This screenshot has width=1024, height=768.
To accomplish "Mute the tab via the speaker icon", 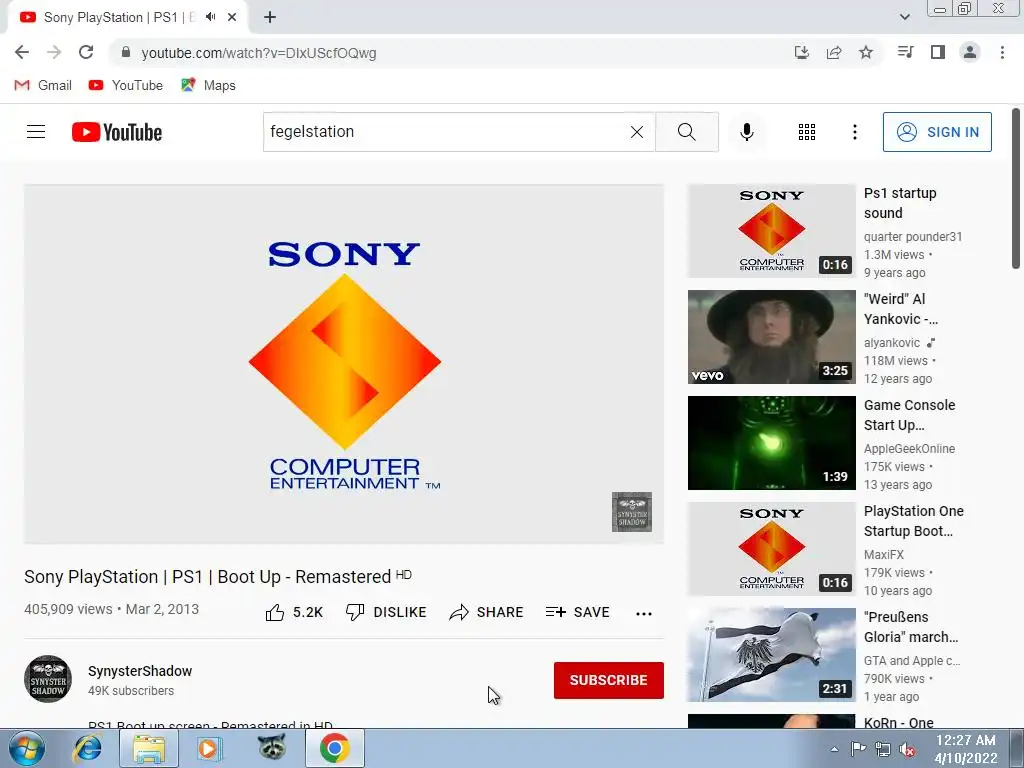I will (210, 17).
